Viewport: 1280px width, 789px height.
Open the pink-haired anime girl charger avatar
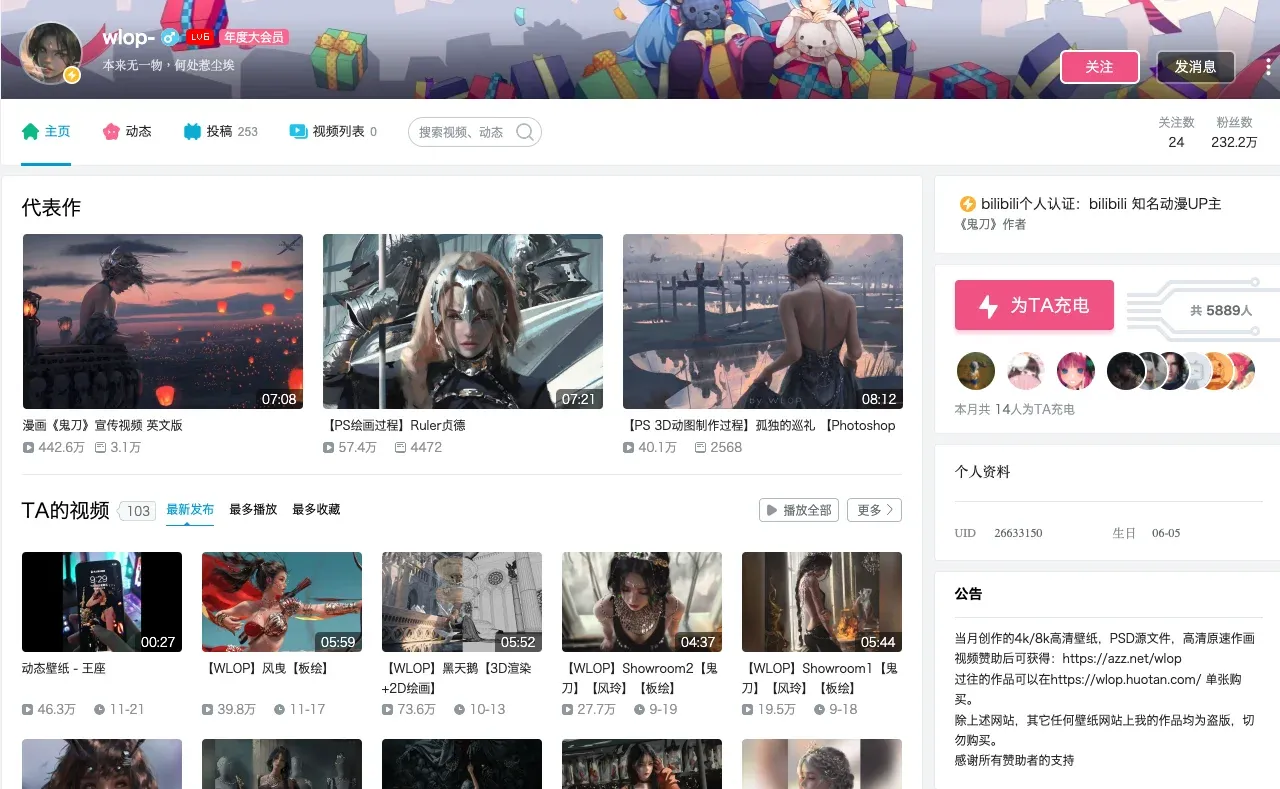click(1076, 371)
